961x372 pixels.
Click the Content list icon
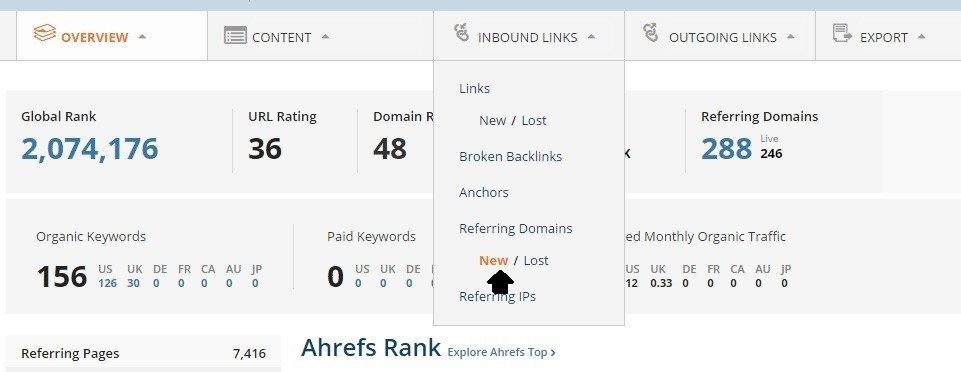pos(235,35)
